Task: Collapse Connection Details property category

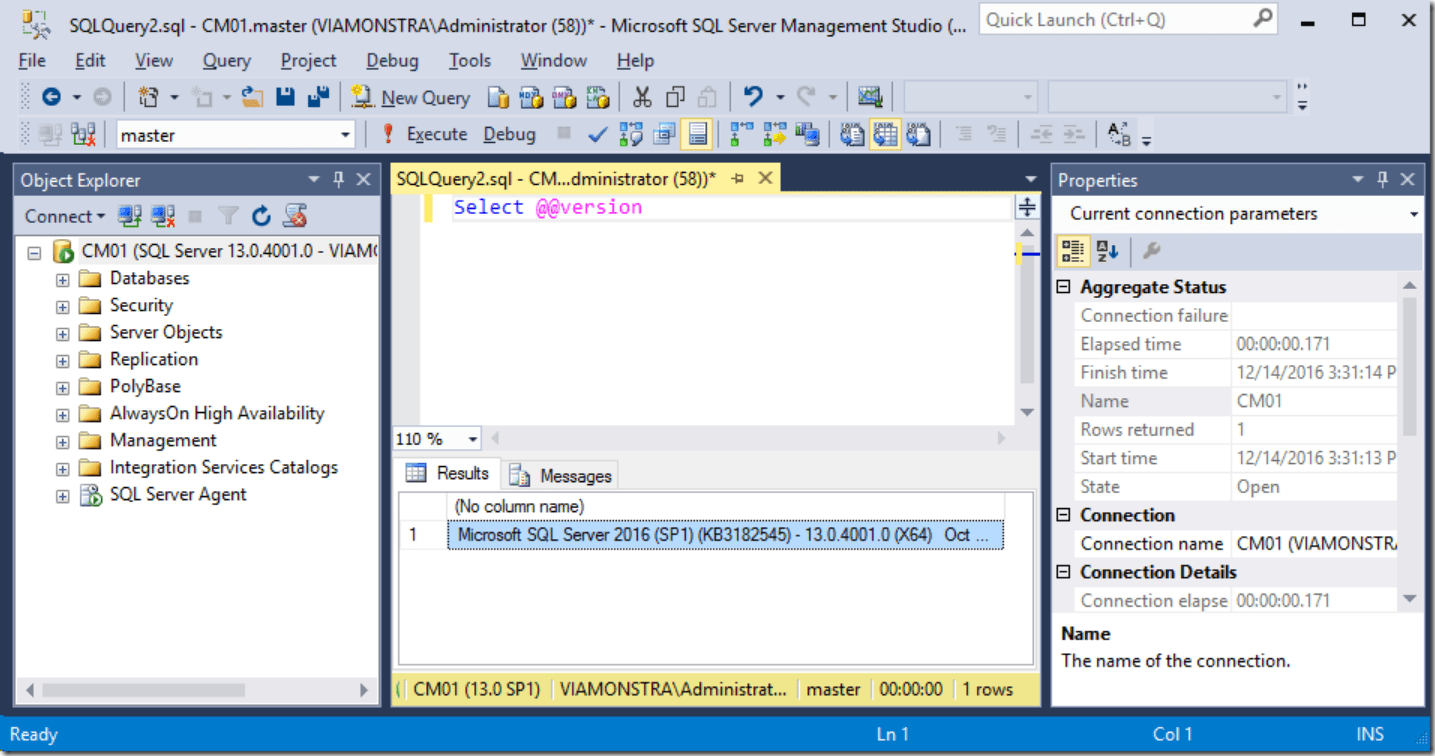Action: coord(1064,572)
